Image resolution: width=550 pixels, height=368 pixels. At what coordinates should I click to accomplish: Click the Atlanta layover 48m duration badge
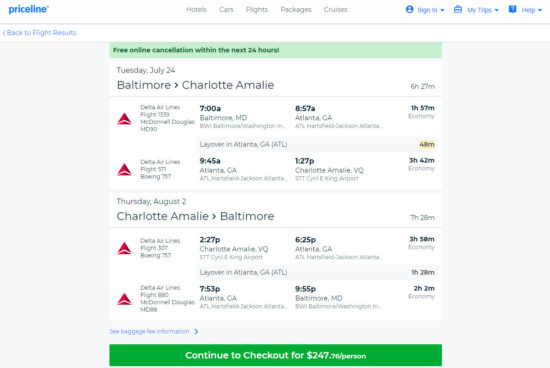427,145
